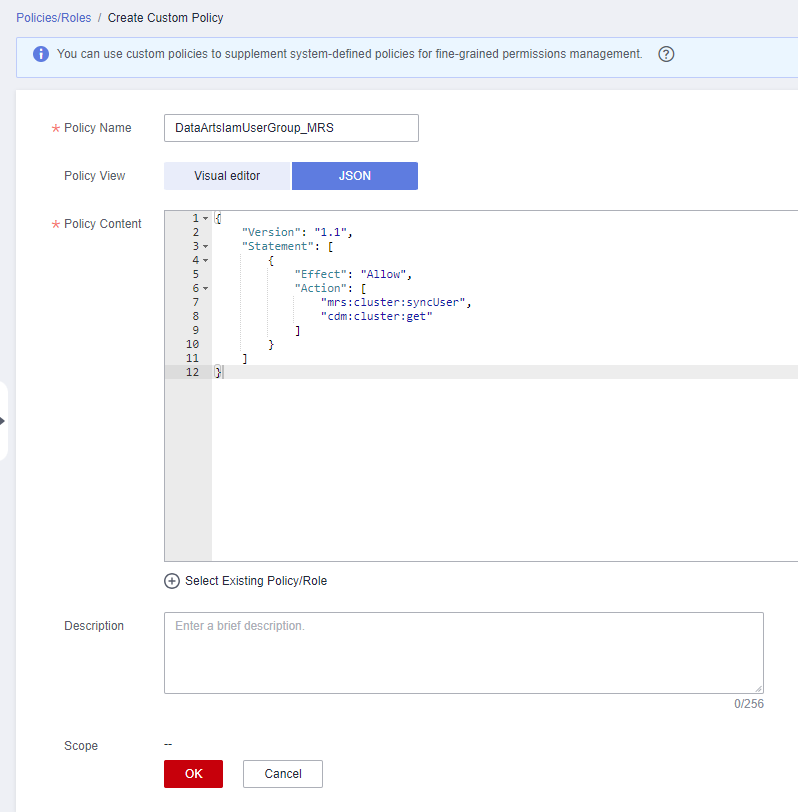Grab the Description textarea resize handle
The height and width of the screenshot is (812, 798).
tap(759, 689)
